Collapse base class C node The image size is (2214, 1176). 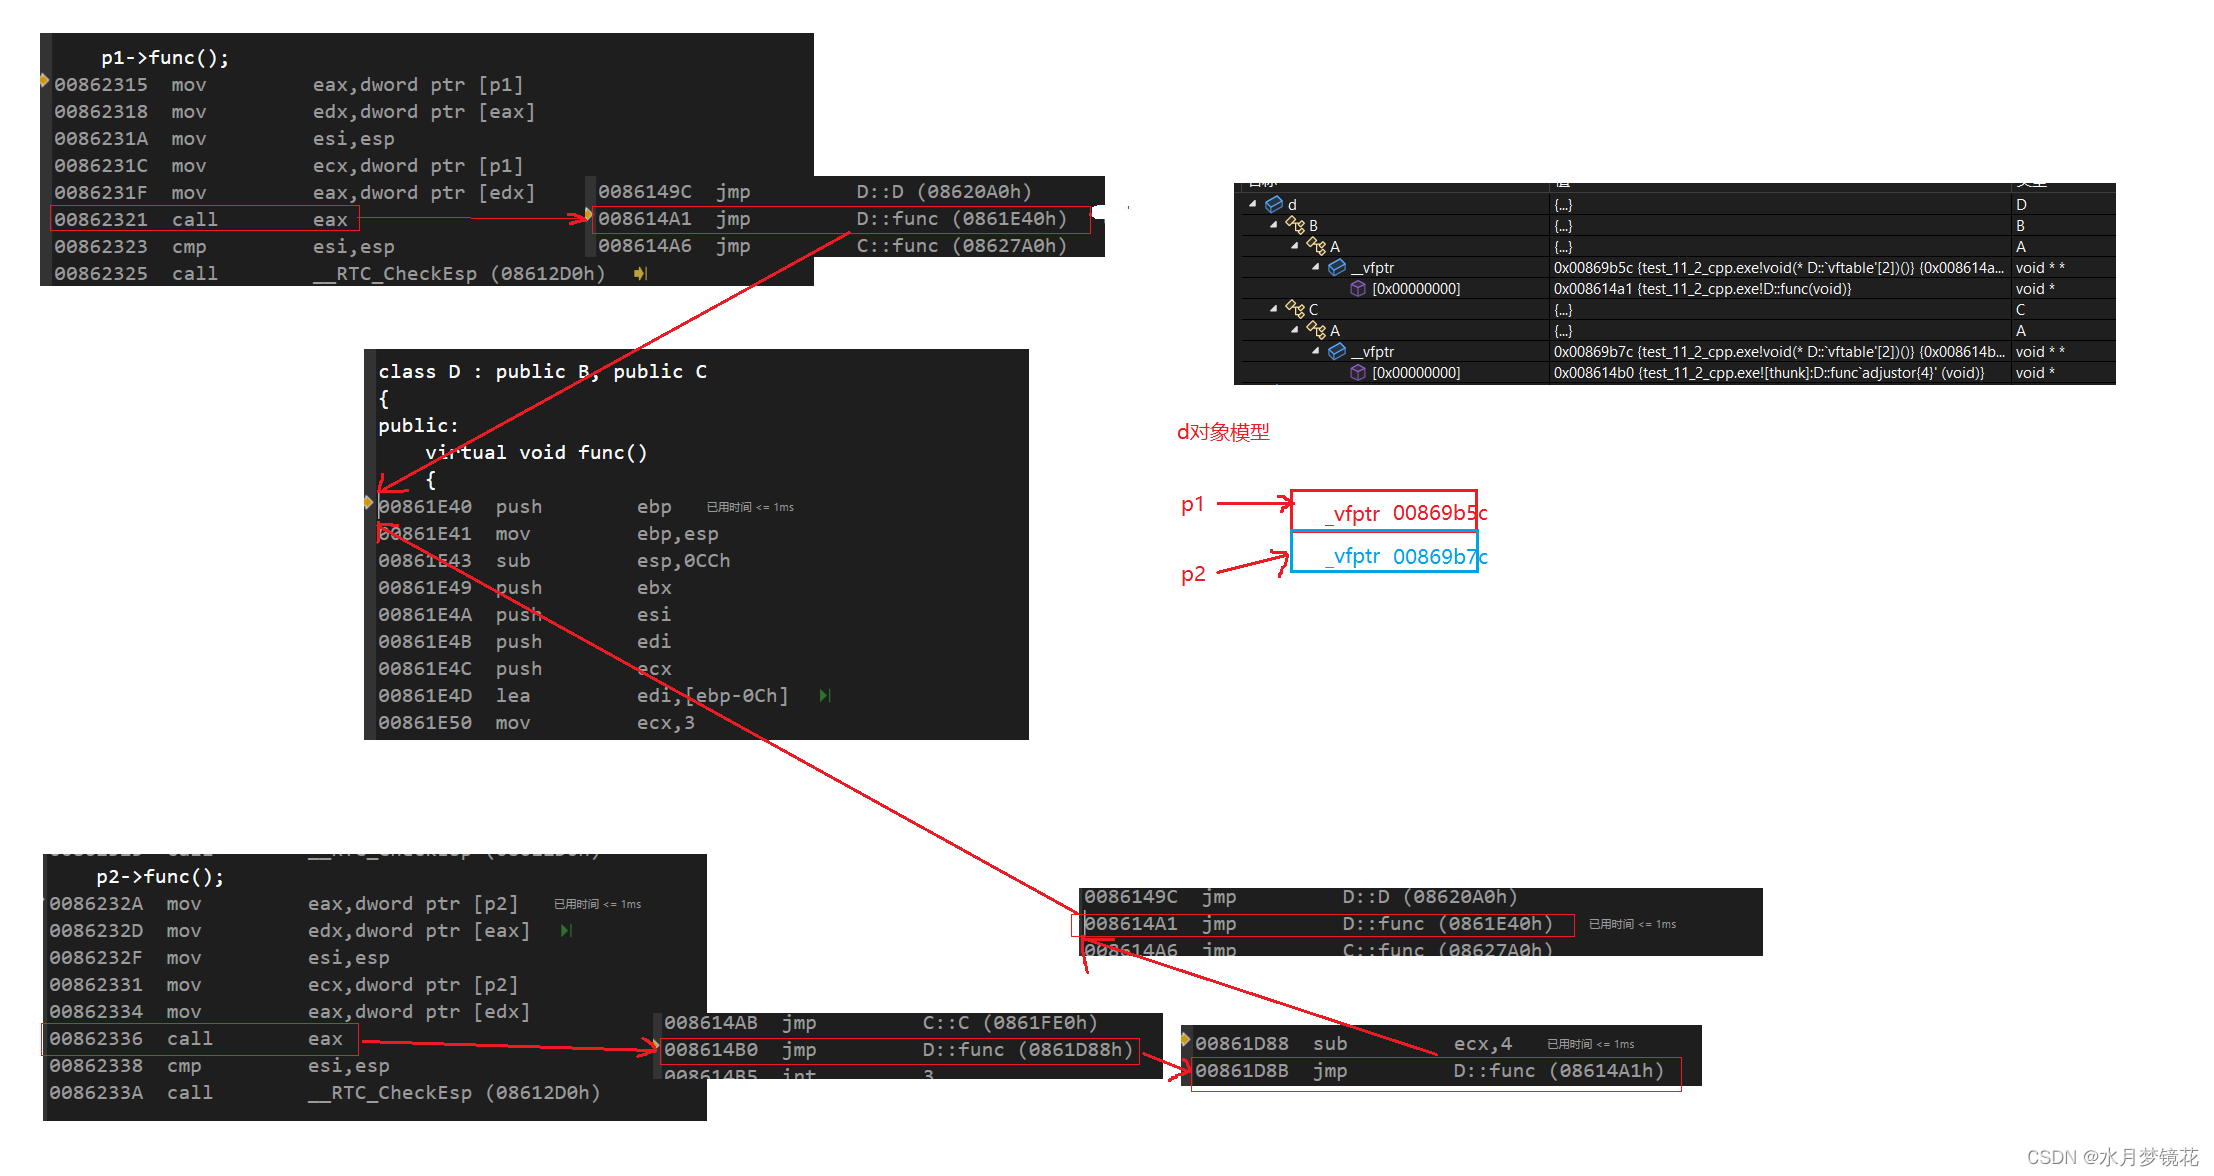[1273, 309]
